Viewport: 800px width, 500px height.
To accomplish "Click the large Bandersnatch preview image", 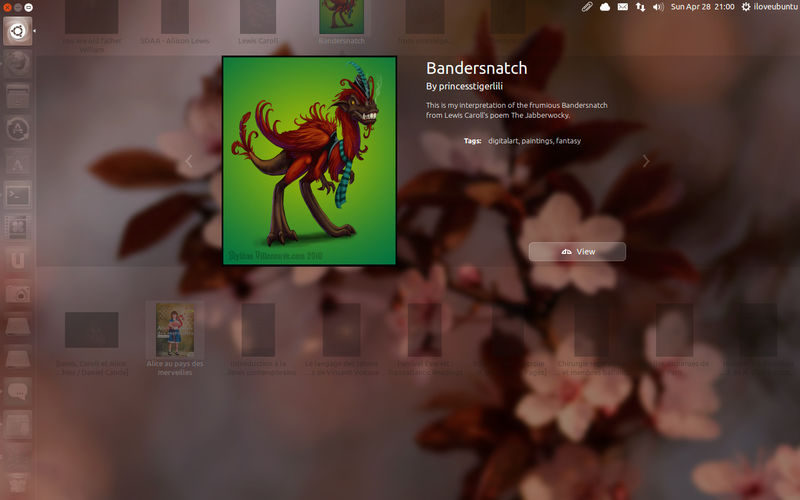I will (309, 161).
